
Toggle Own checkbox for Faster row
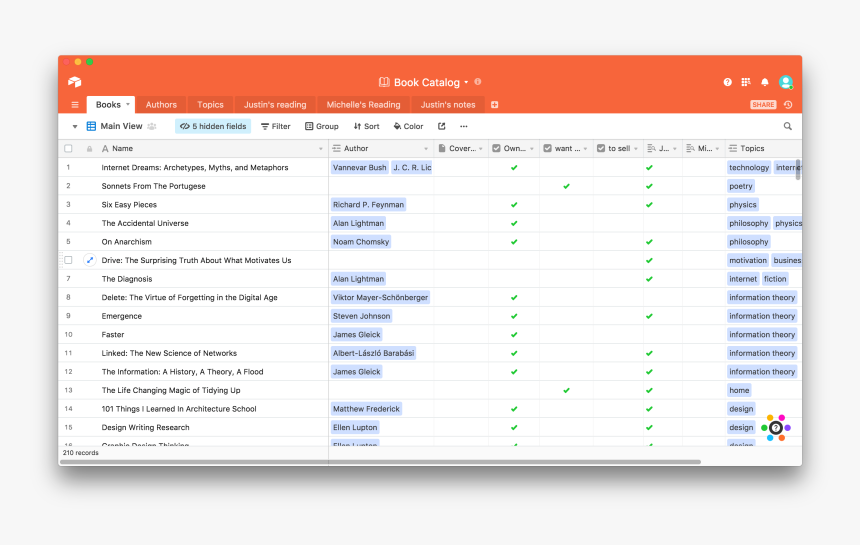point(514,334)
